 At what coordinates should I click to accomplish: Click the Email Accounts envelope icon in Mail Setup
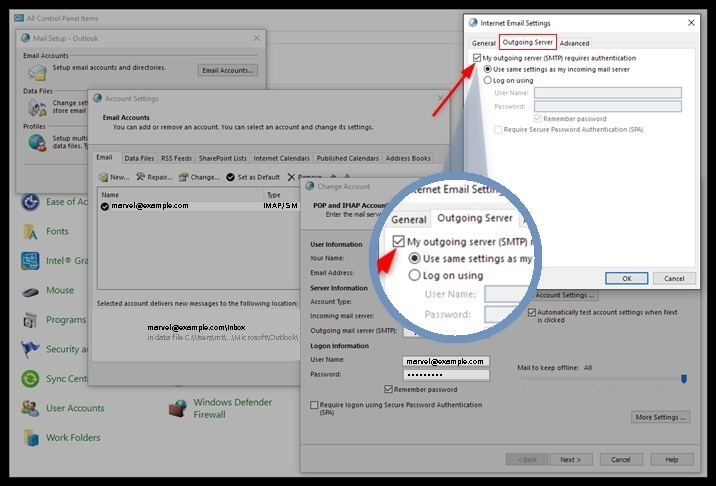37,72
